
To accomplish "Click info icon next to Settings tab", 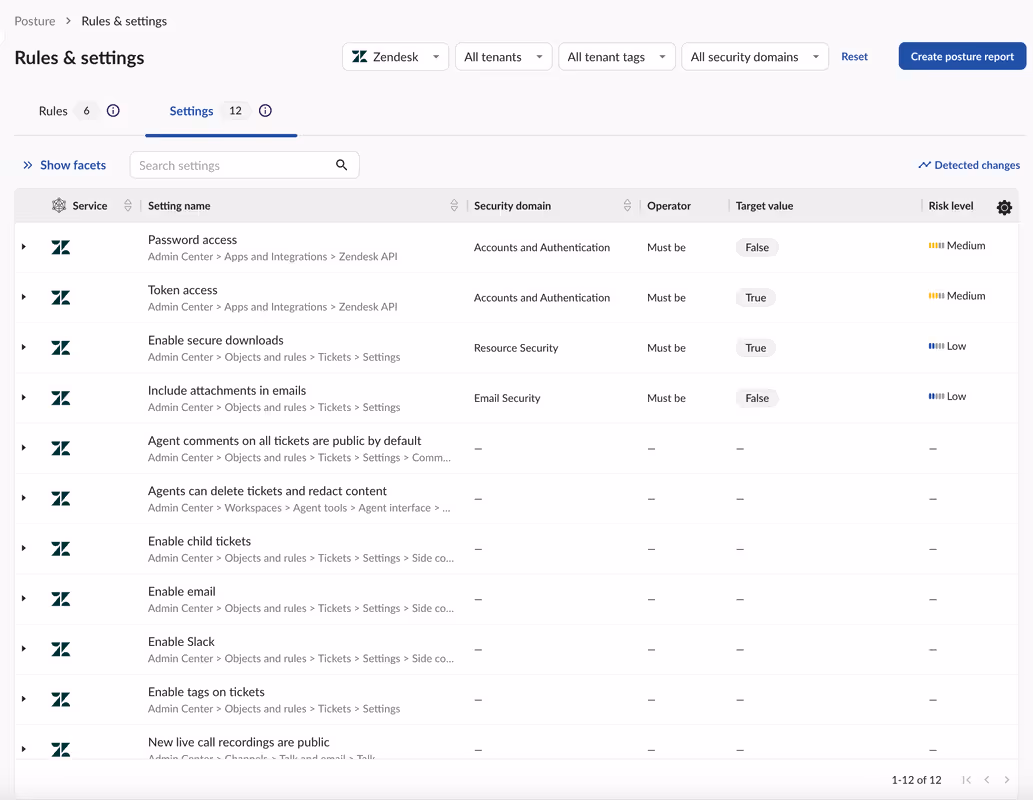I will coord(265,111).
